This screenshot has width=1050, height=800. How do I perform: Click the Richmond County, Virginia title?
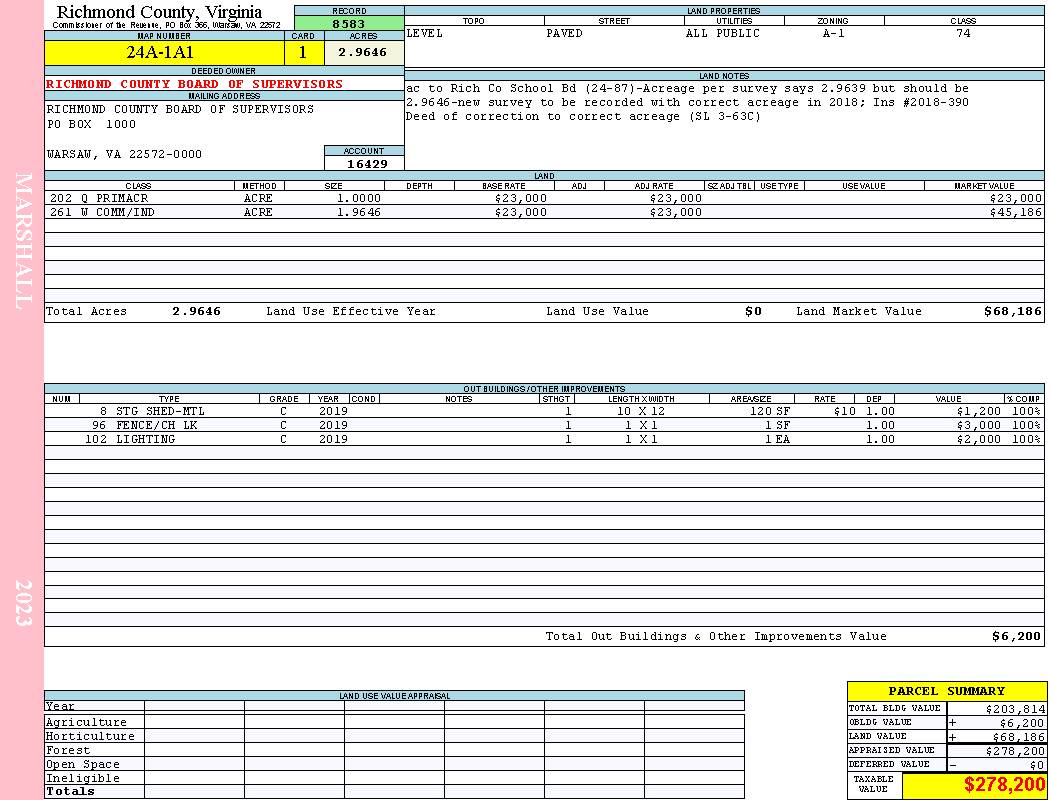pos(159,12)
